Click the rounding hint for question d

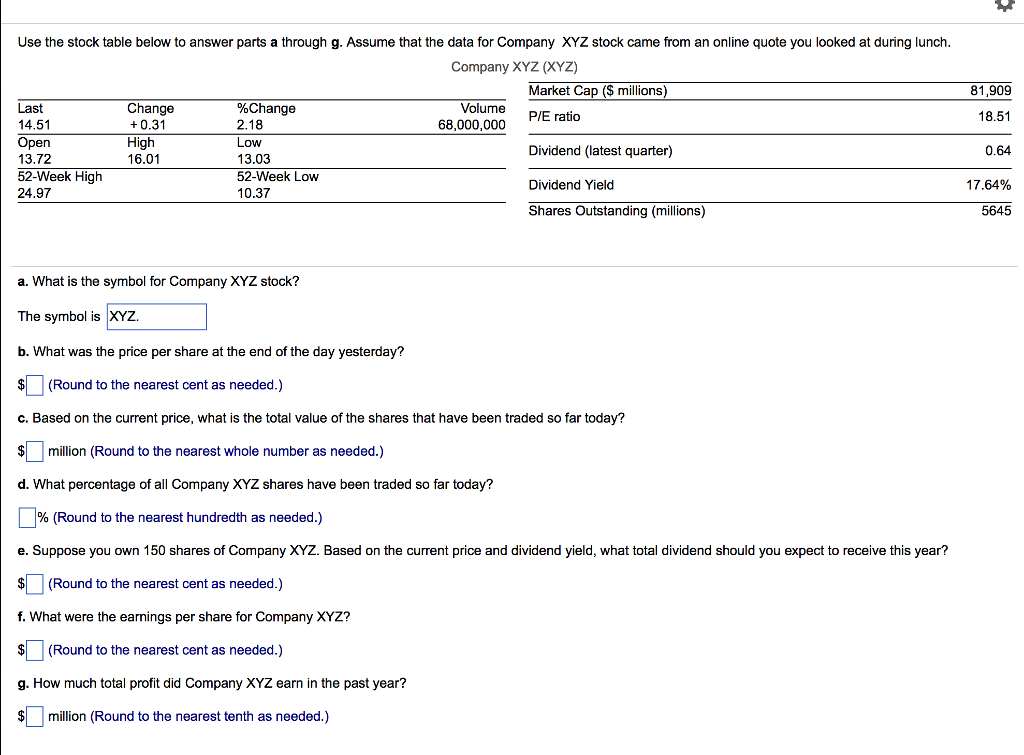(x=187, y=518)
